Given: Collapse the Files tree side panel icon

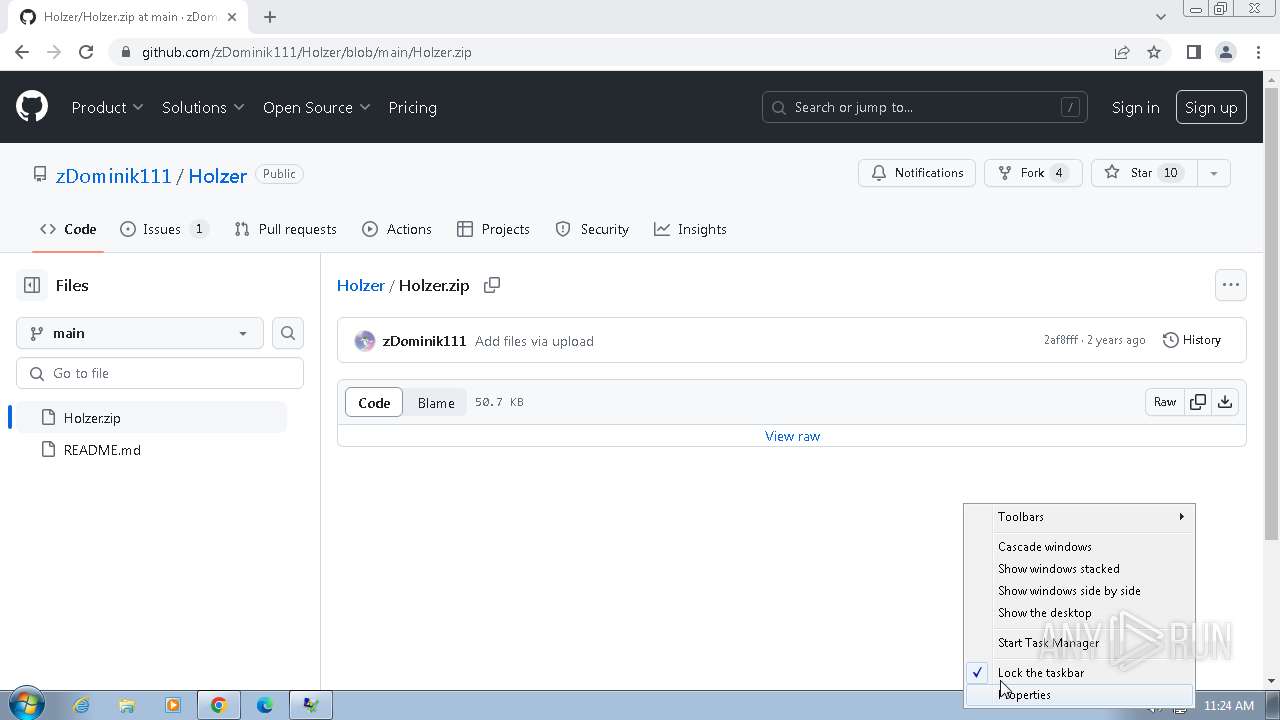Looking at the screenshot, I should (x=32, y=285).
